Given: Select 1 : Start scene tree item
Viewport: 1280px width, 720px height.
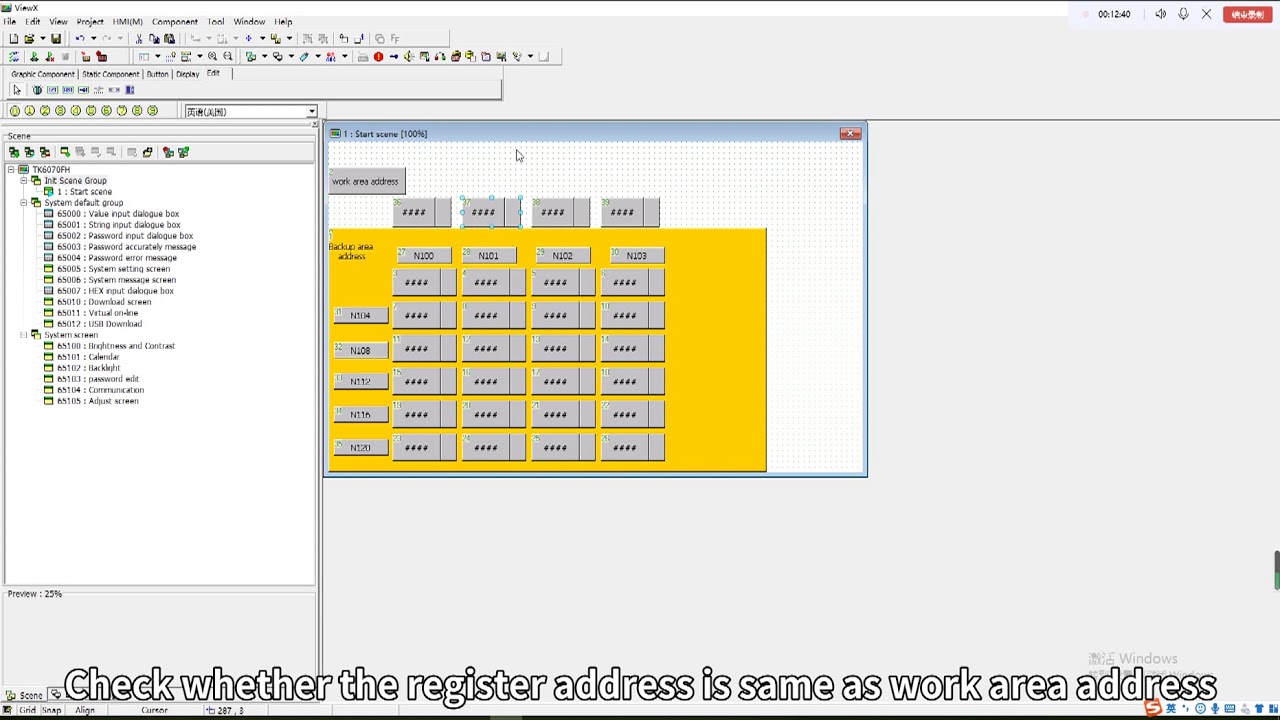Looking at the screenshot, I should 84,192.
